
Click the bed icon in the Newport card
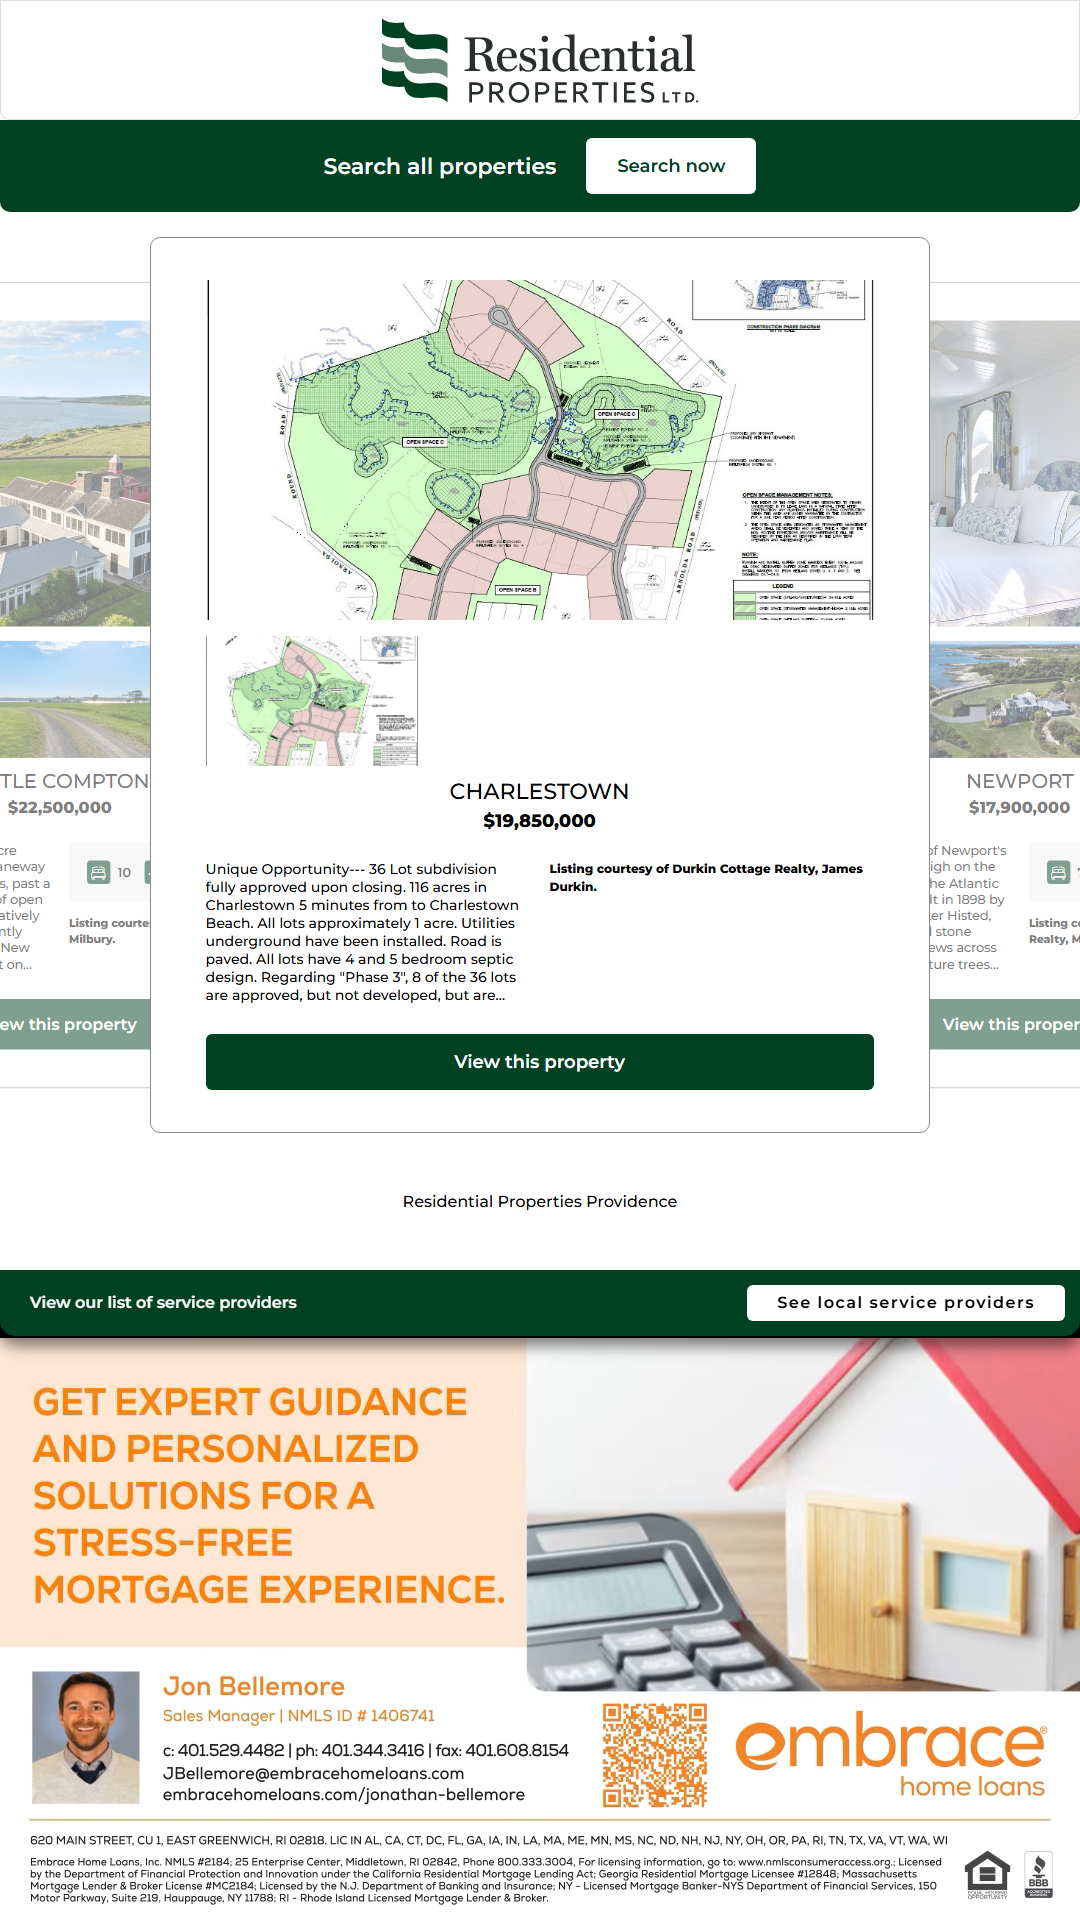[x=1058, y=872]
